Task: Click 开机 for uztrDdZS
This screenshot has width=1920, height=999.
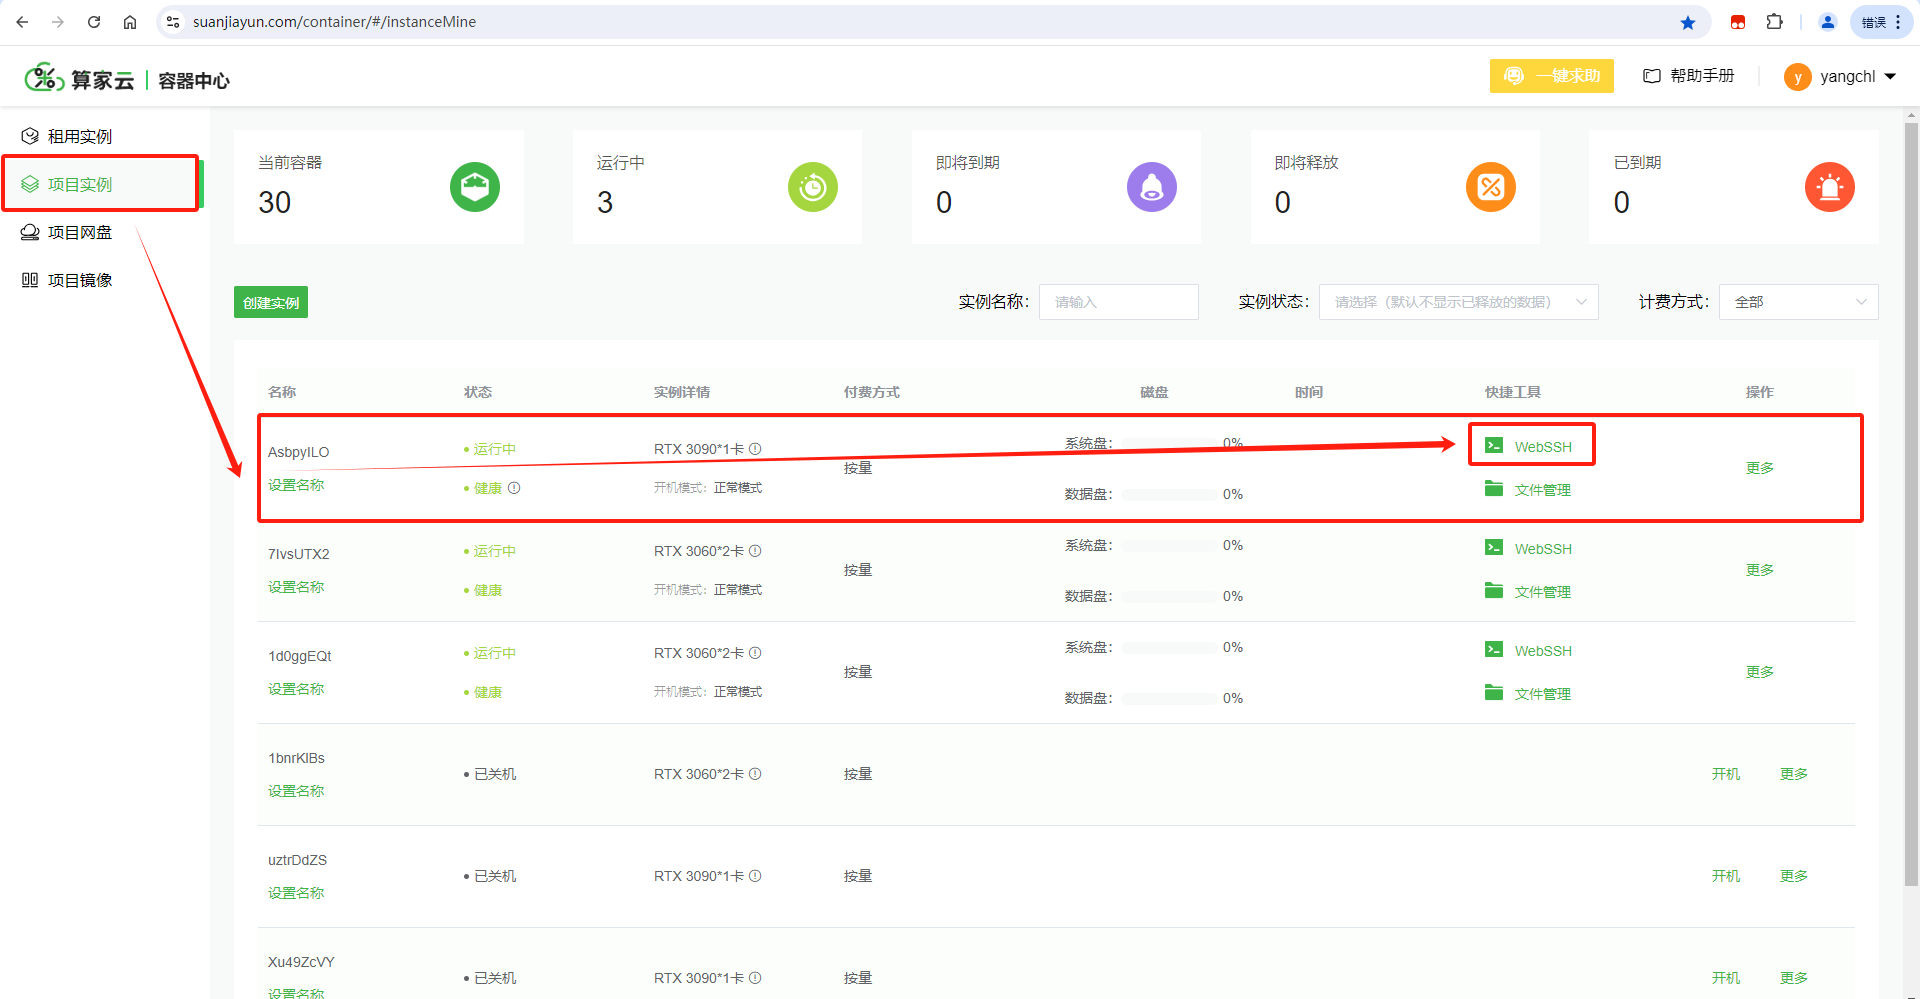Action: pos(1726,876)
